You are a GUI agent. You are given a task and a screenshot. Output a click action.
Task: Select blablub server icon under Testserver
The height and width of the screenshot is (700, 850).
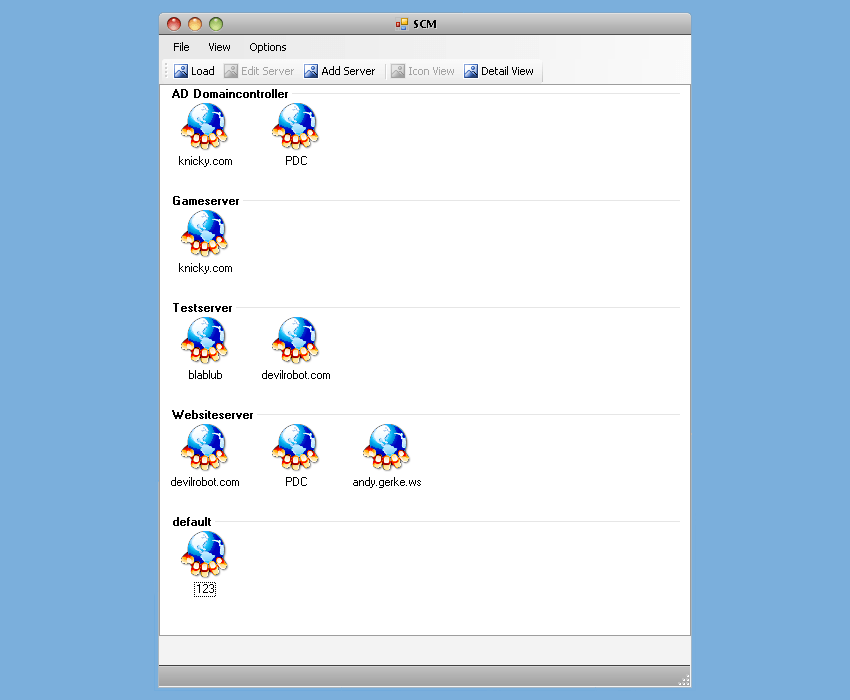(x=205, y=340)
